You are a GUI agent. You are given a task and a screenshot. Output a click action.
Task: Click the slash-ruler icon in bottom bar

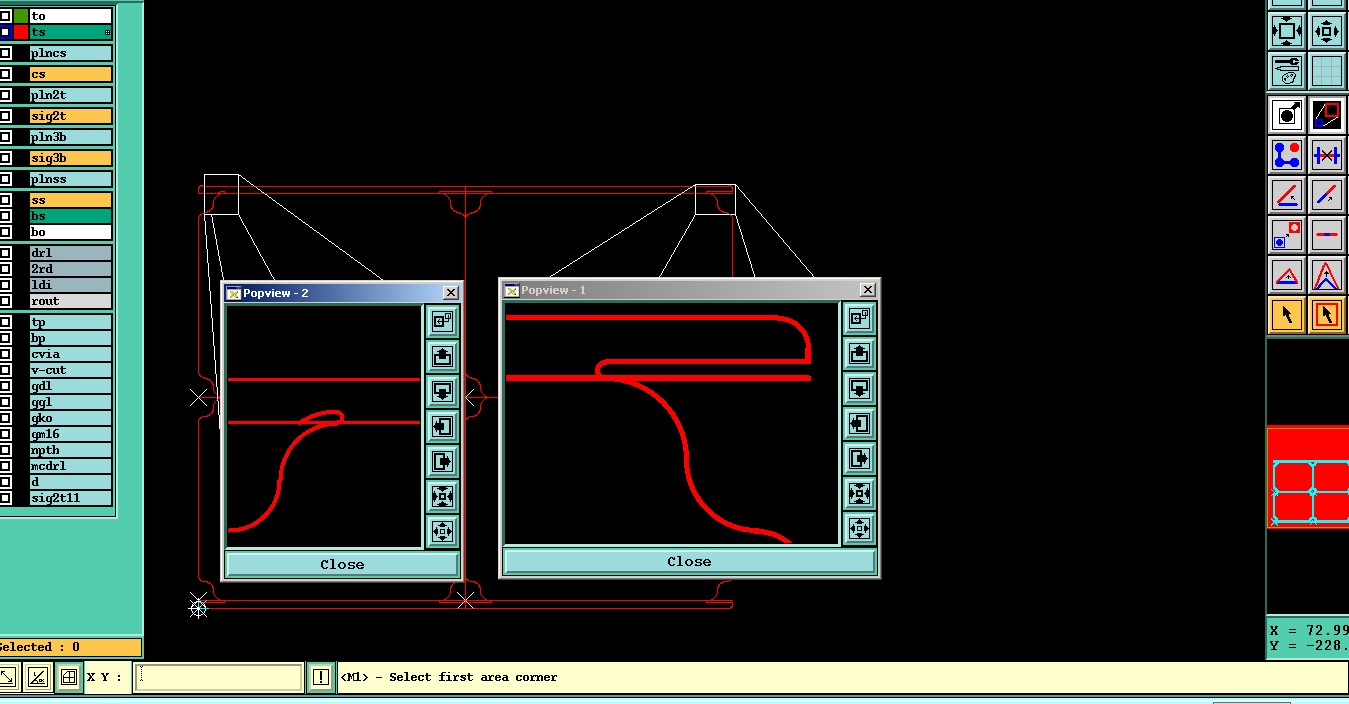[37, 677]
